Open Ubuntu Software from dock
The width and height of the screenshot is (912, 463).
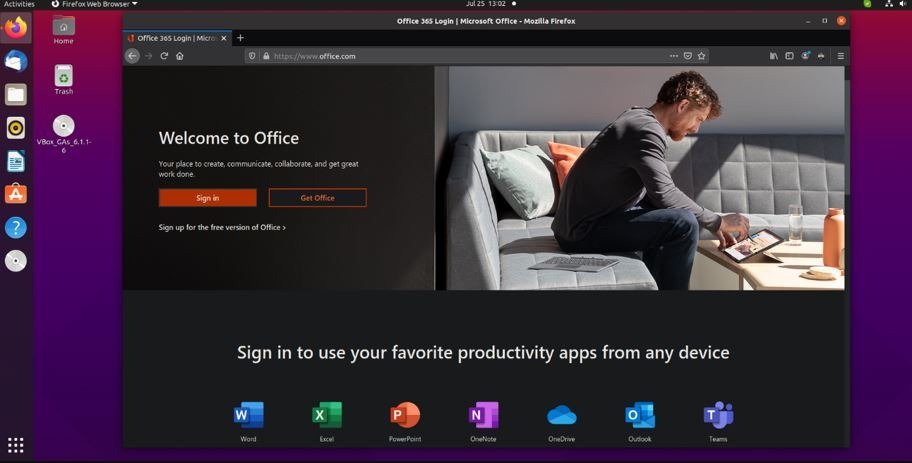[16, 194]
